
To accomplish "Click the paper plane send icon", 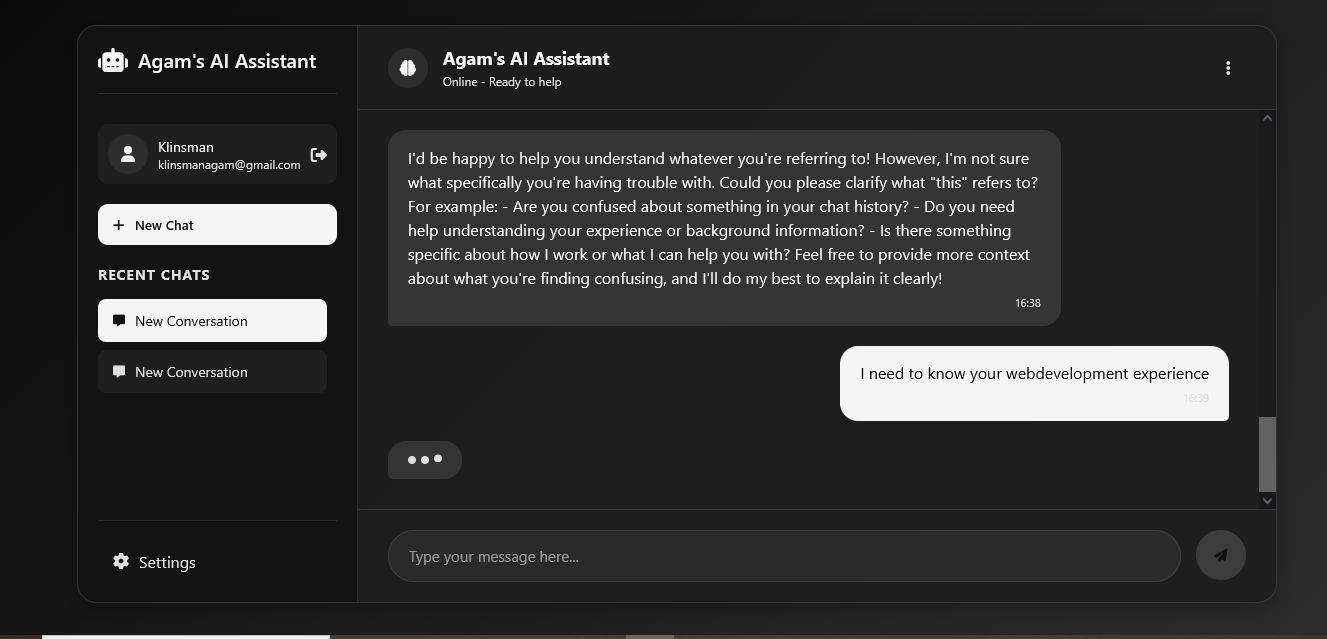I will (x=1220, y=555).
